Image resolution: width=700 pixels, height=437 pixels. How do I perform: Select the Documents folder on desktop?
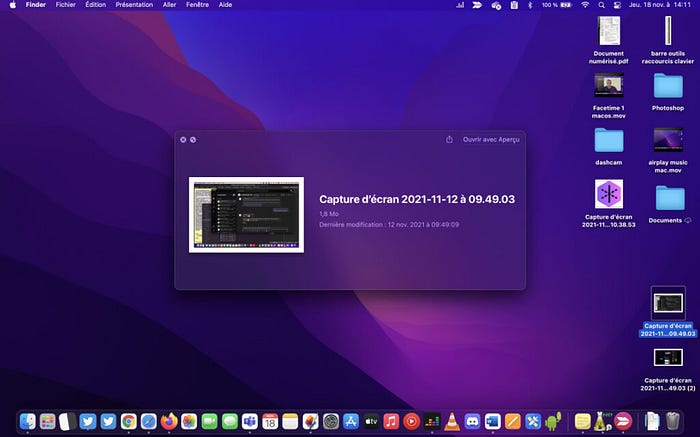(x=670, y=204)
